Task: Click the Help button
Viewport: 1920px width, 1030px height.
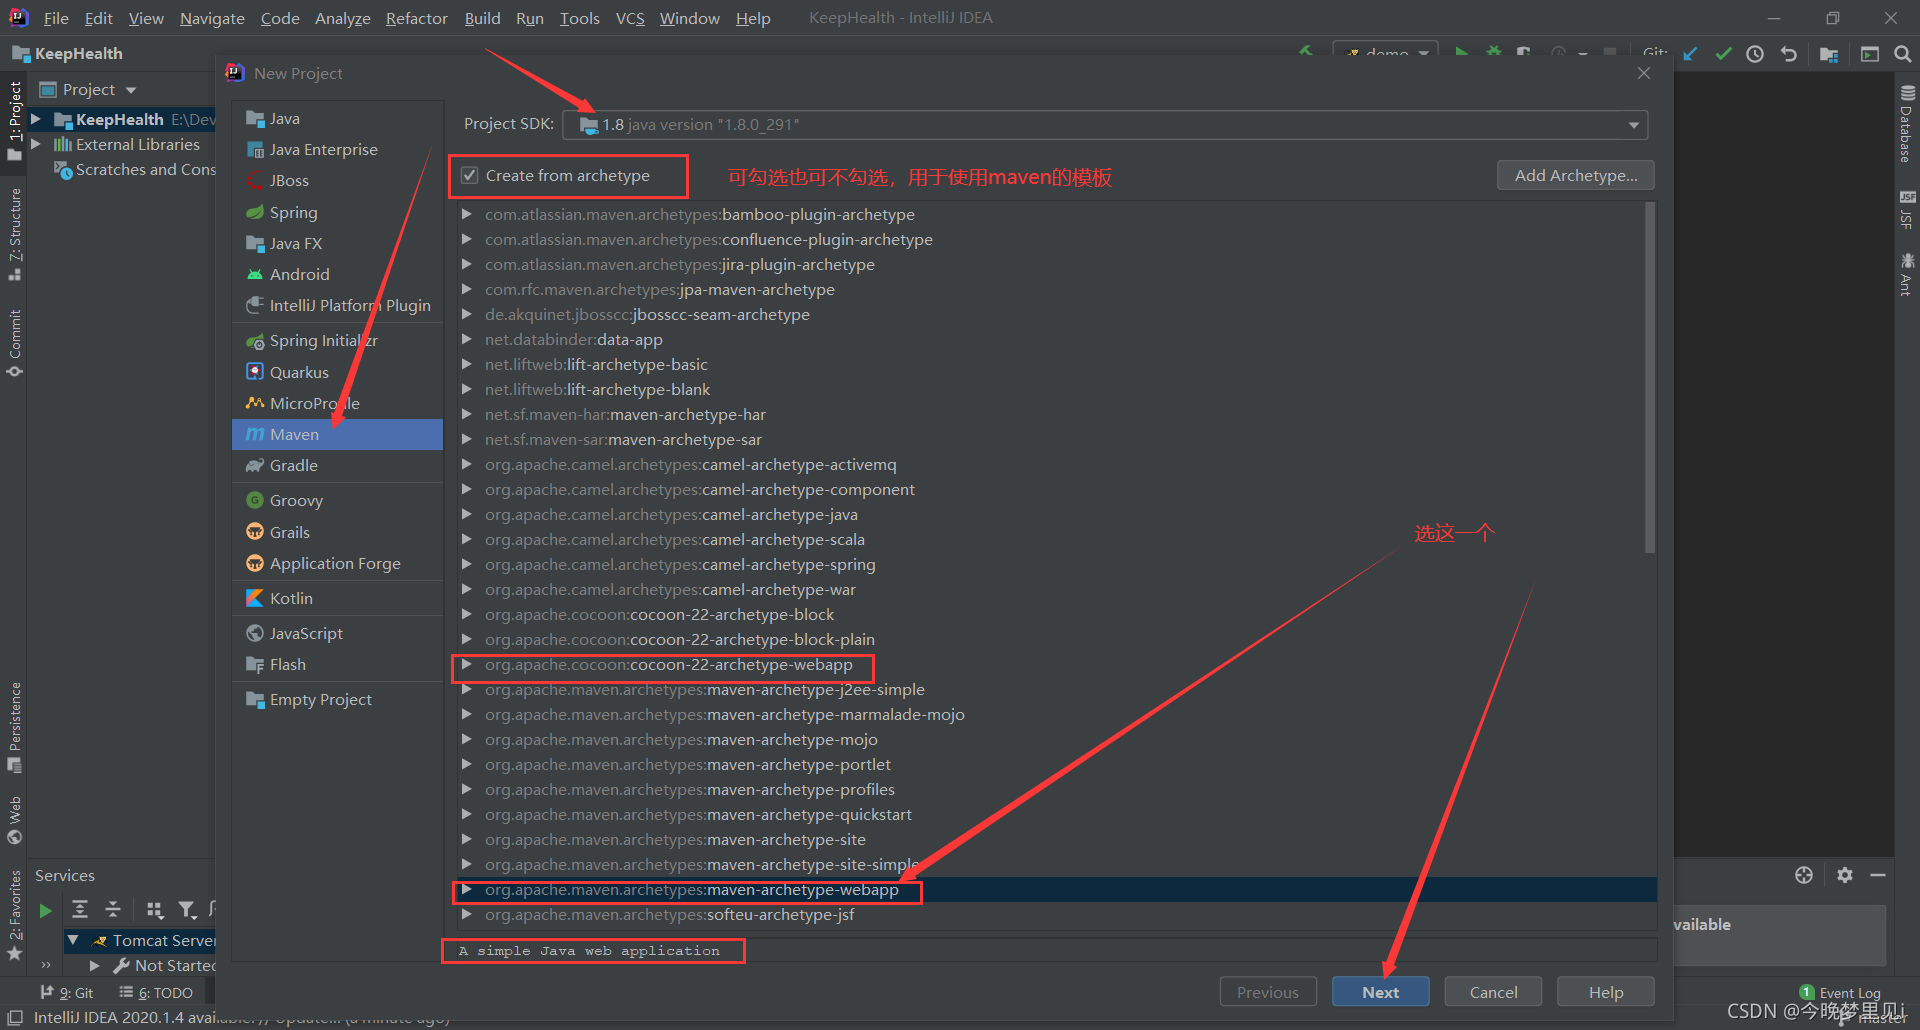Action: (x=1606, y=992)
